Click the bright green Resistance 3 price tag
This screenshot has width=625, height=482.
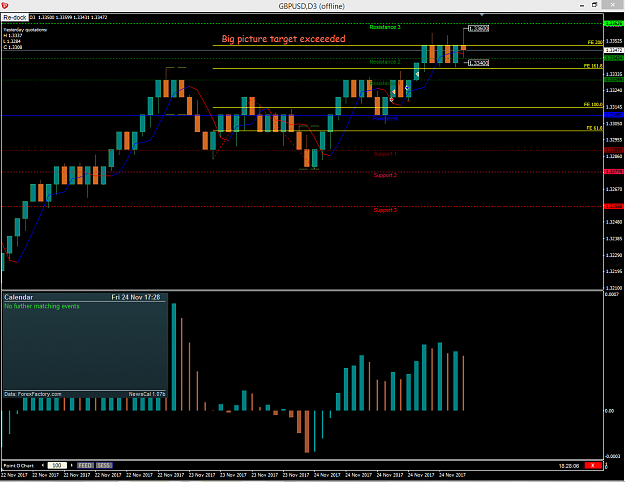coord(614,24)
